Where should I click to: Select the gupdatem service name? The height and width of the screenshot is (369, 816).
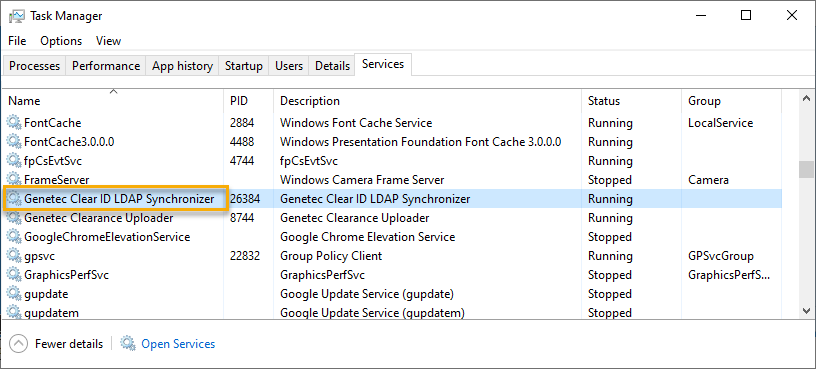tap(52, 313)
